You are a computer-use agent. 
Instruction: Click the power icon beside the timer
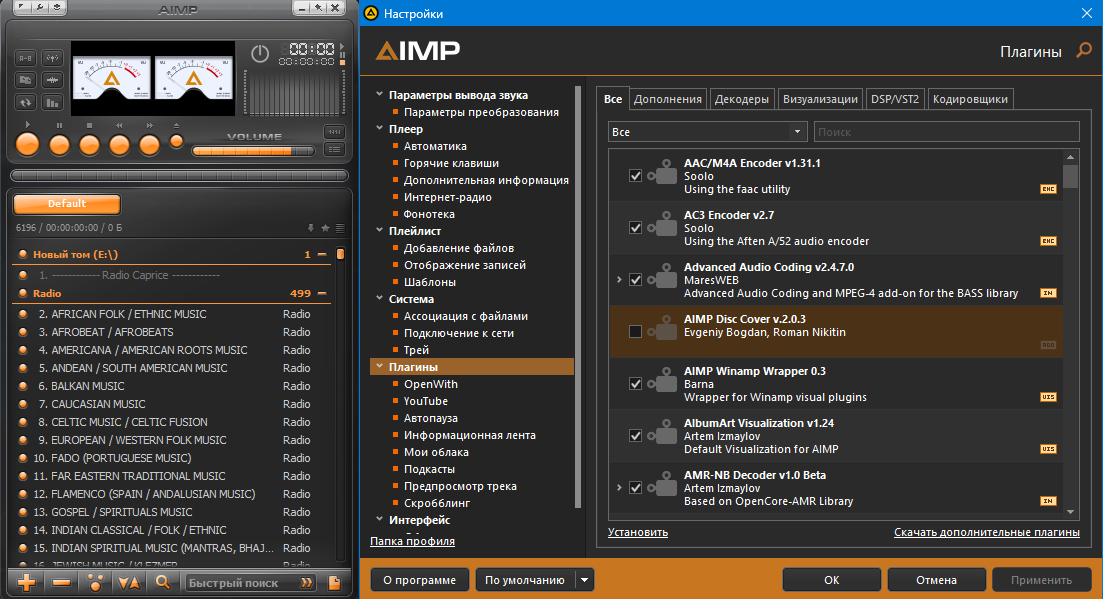coord(260,54)
